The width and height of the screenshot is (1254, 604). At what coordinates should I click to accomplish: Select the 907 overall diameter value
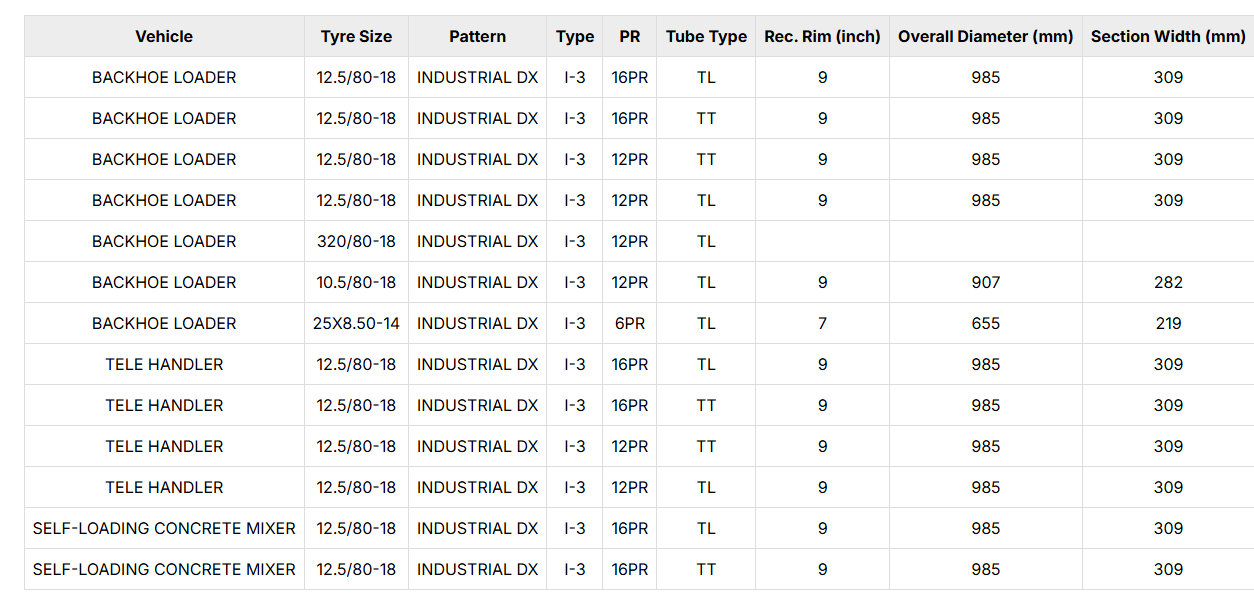pos(985,282)
